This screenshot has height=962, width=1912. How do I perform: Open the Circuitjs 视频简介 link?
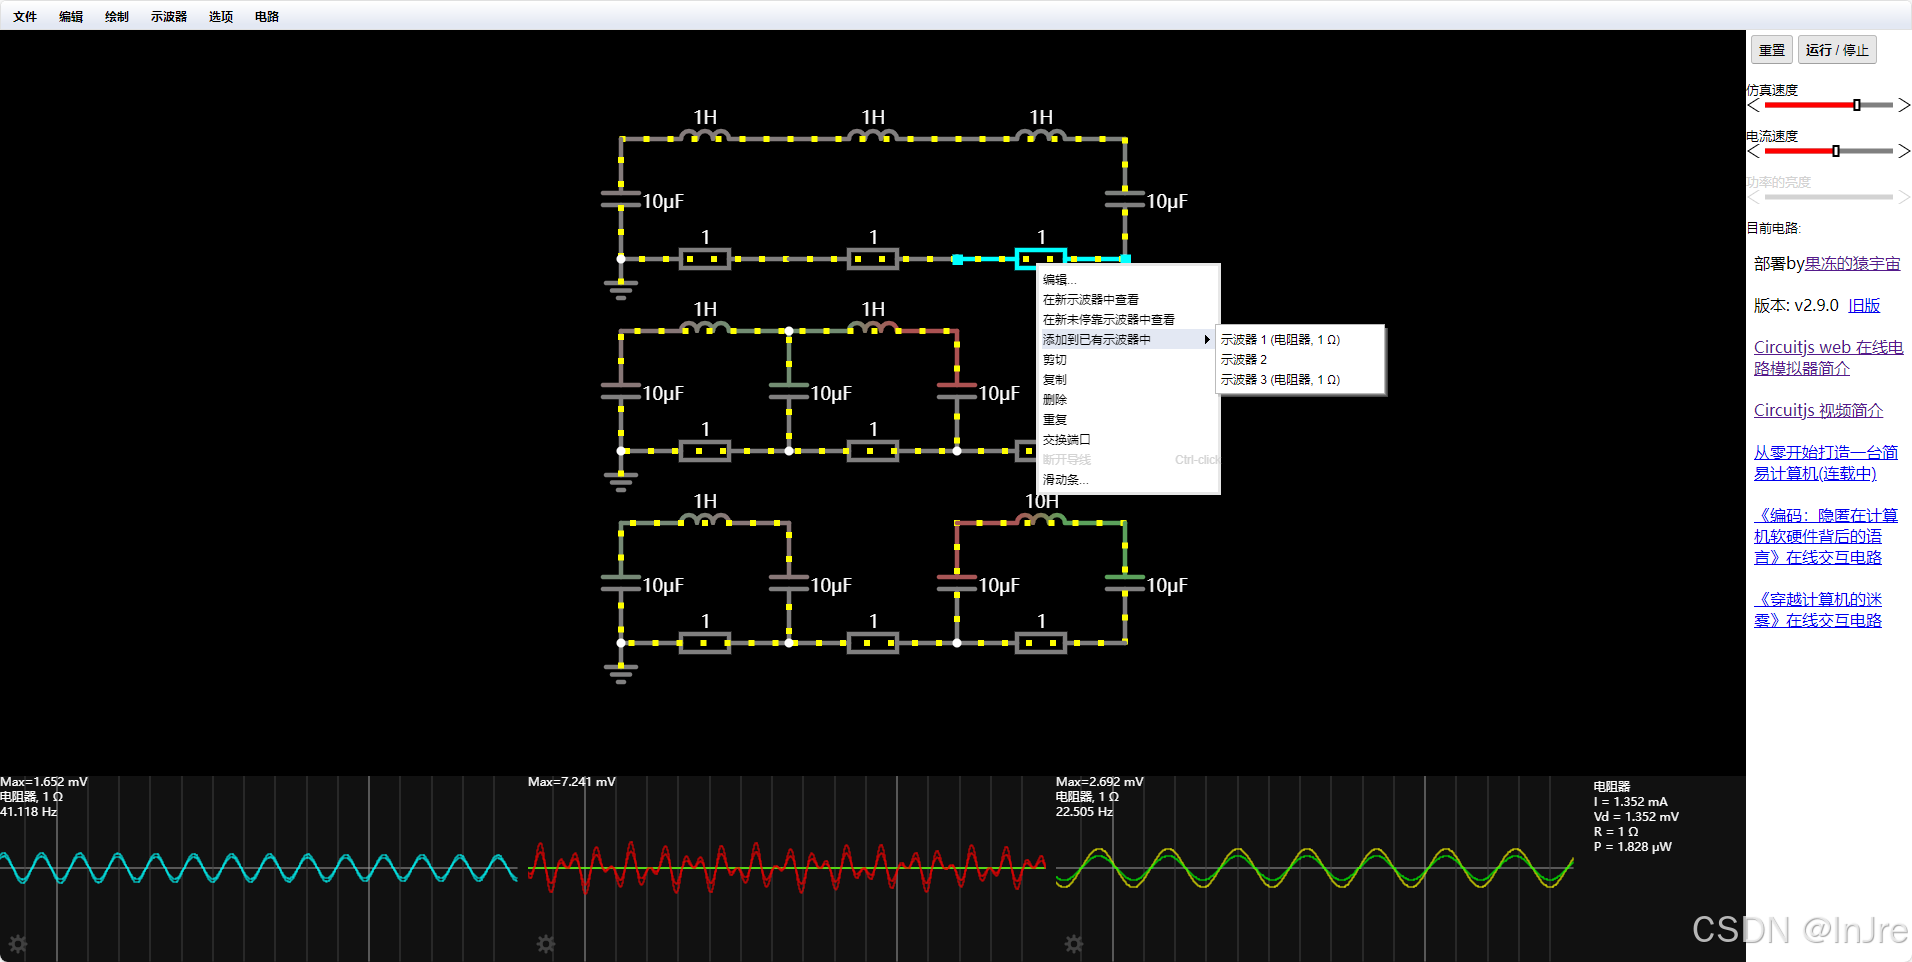(1818, 410)
